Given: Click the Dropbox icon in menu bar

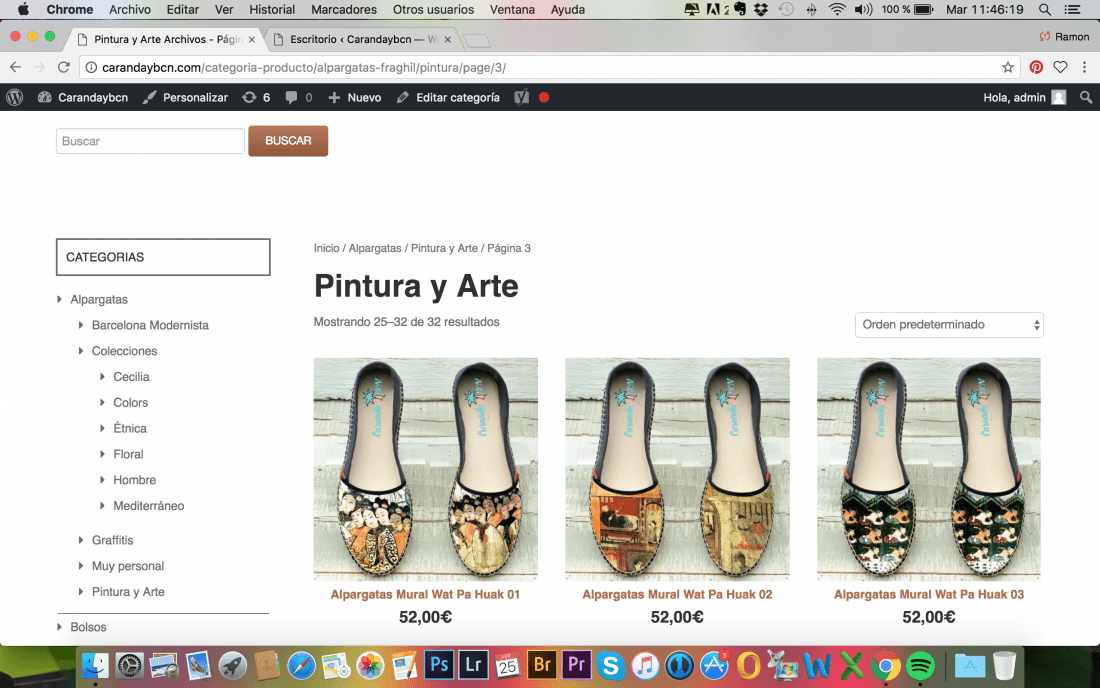Looking at the screenshot, I should coord(760,9).
